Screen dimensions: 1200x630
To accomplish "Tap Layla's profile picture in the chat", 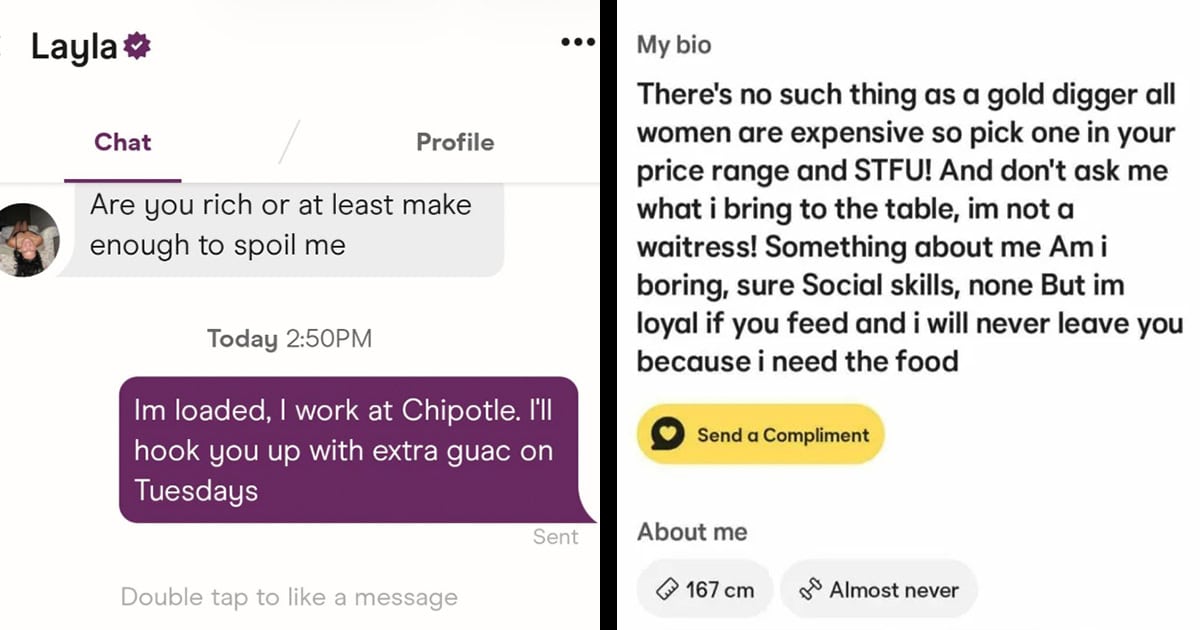I will pos(29,240).
